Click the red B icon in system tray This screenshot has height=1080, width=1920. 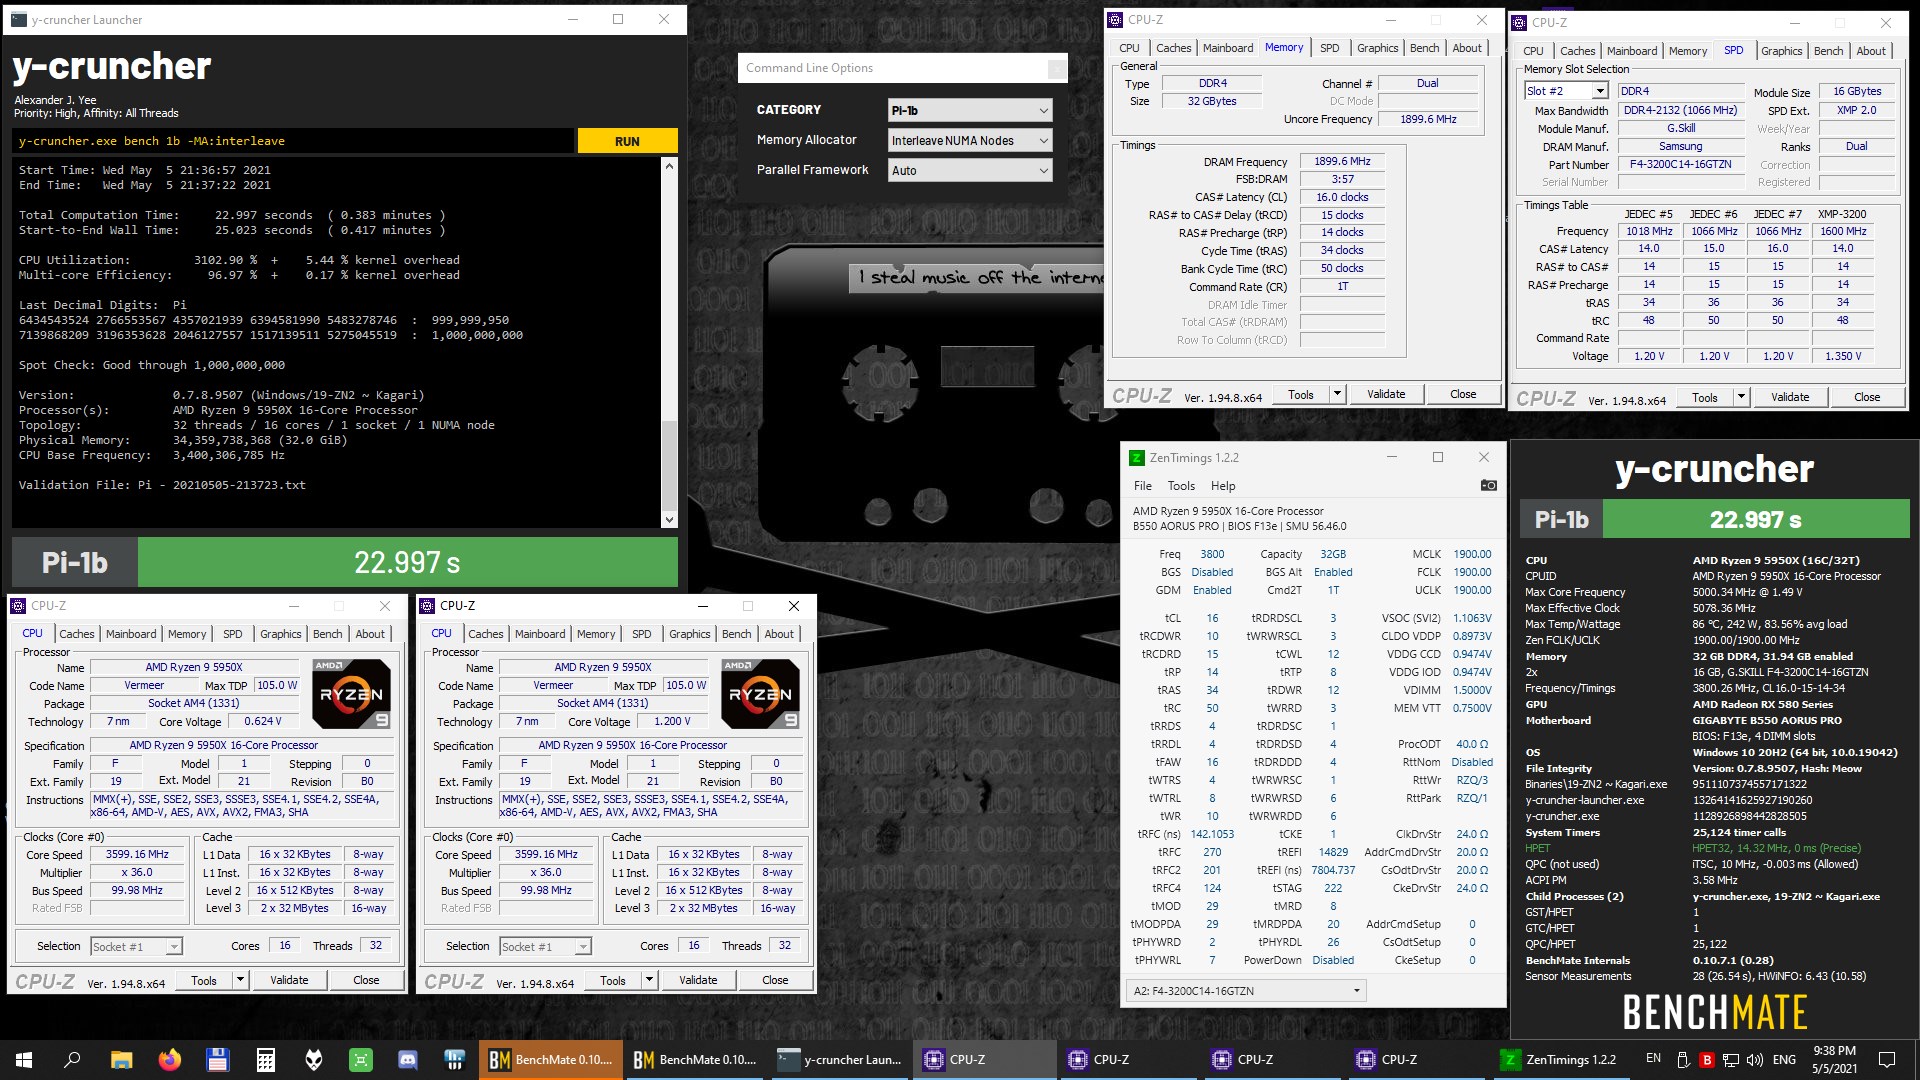[x=1709, y=1059]
